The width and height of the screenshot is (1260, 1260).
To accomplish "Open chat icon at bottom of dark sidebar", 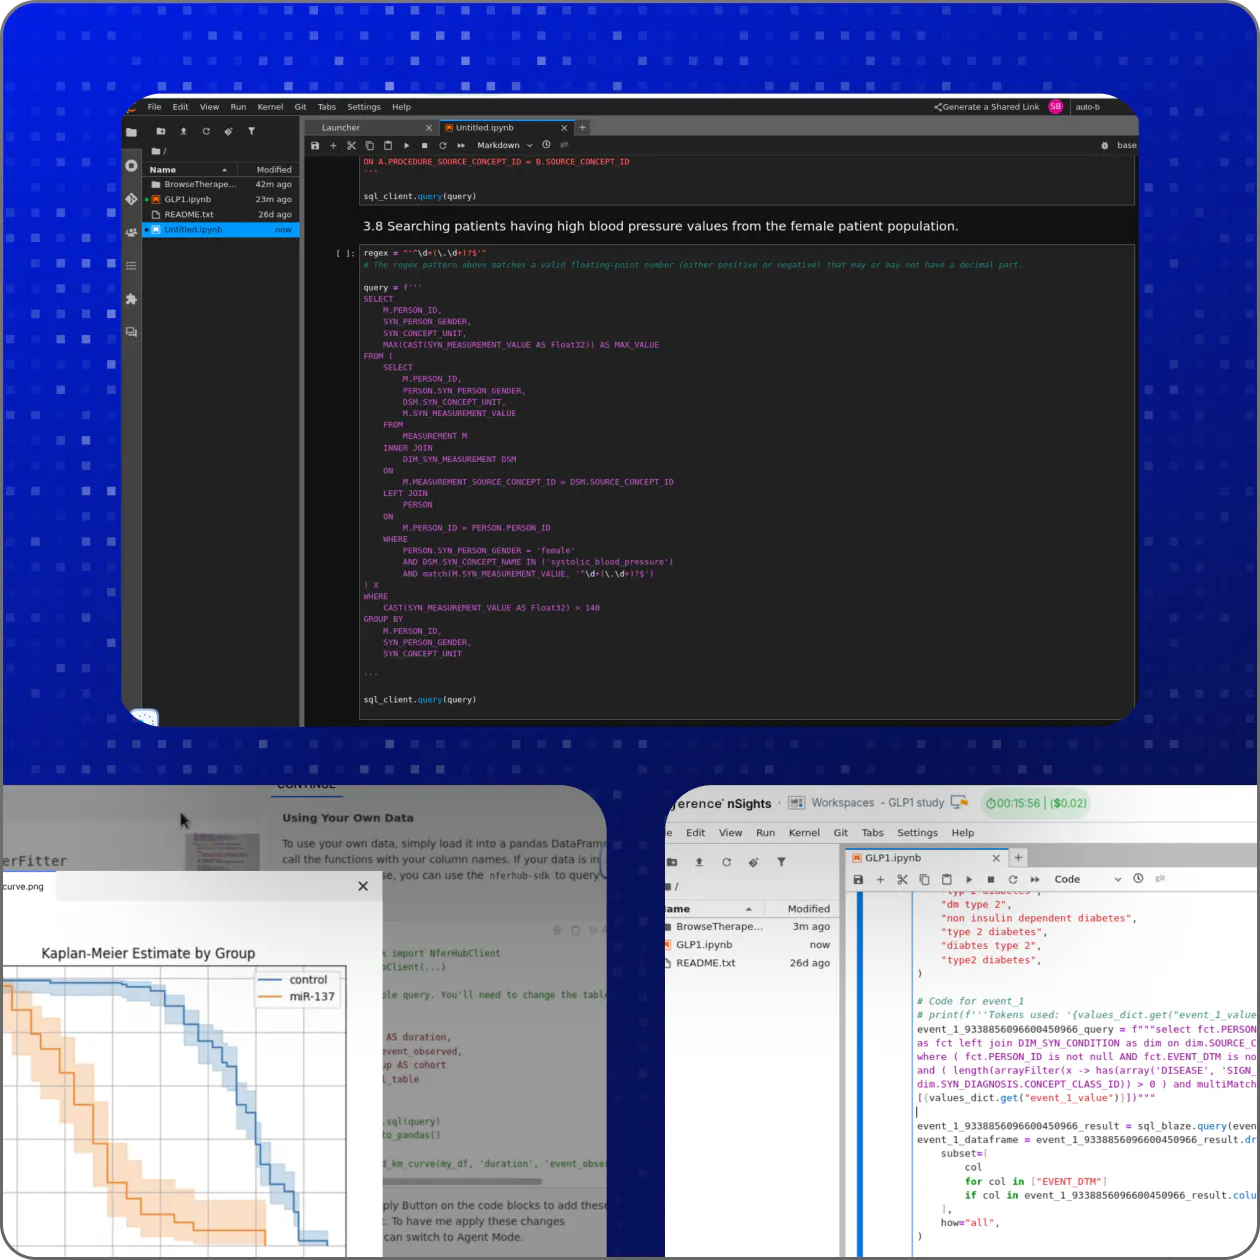I will pyautogui.click(x=131, y=332).
